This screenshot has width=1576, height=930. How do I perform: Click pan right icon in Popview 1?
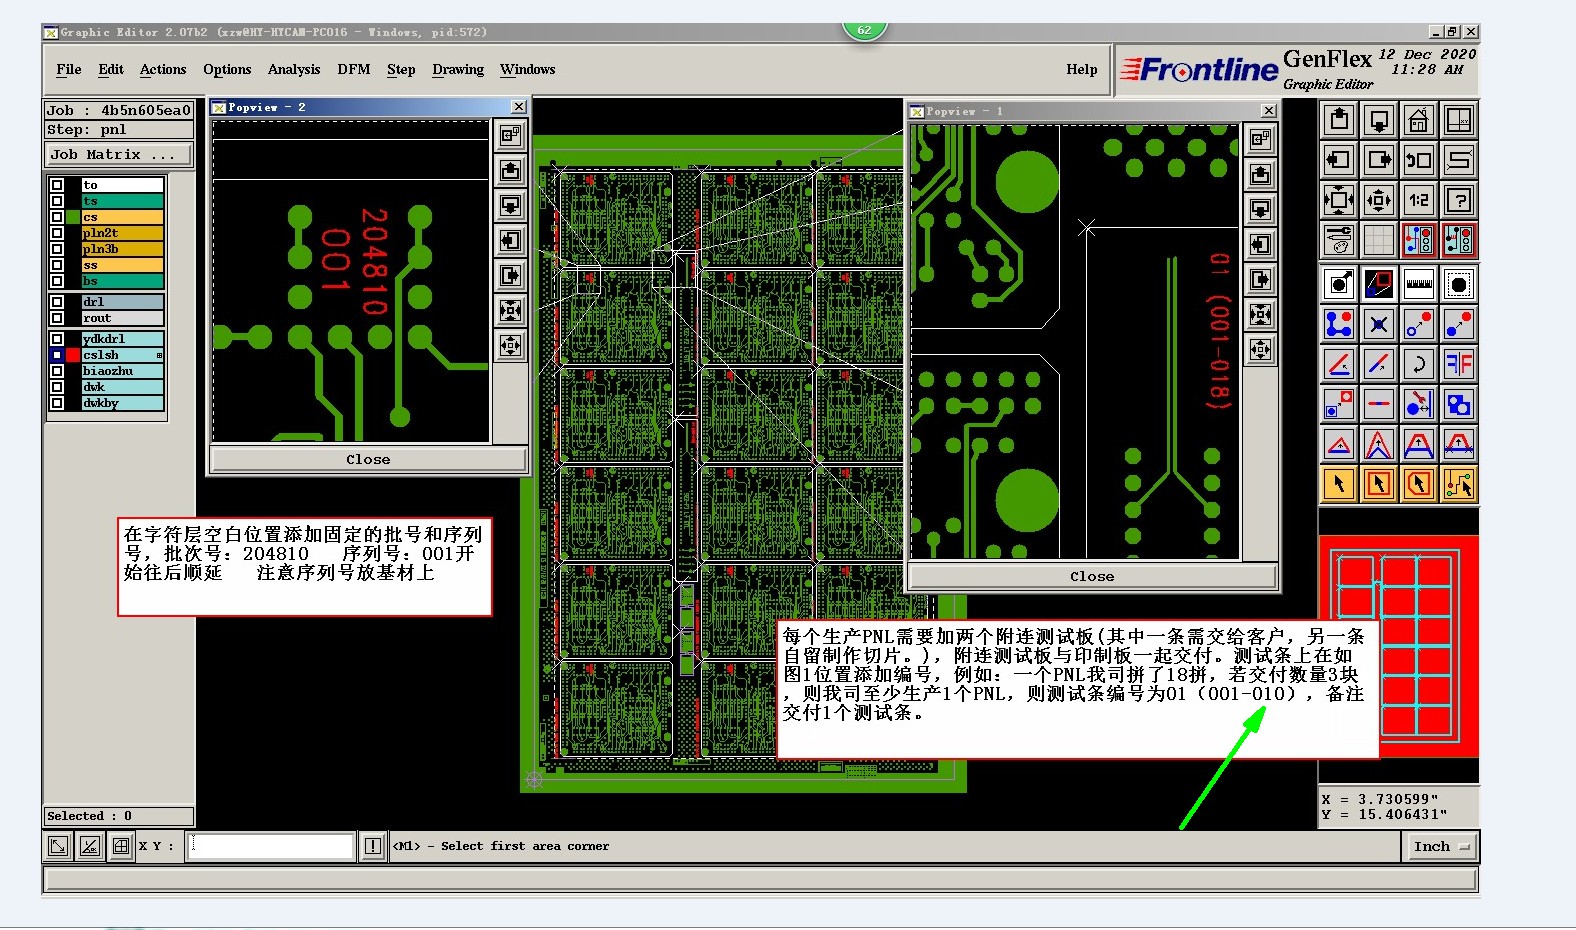click(1261, 280)
